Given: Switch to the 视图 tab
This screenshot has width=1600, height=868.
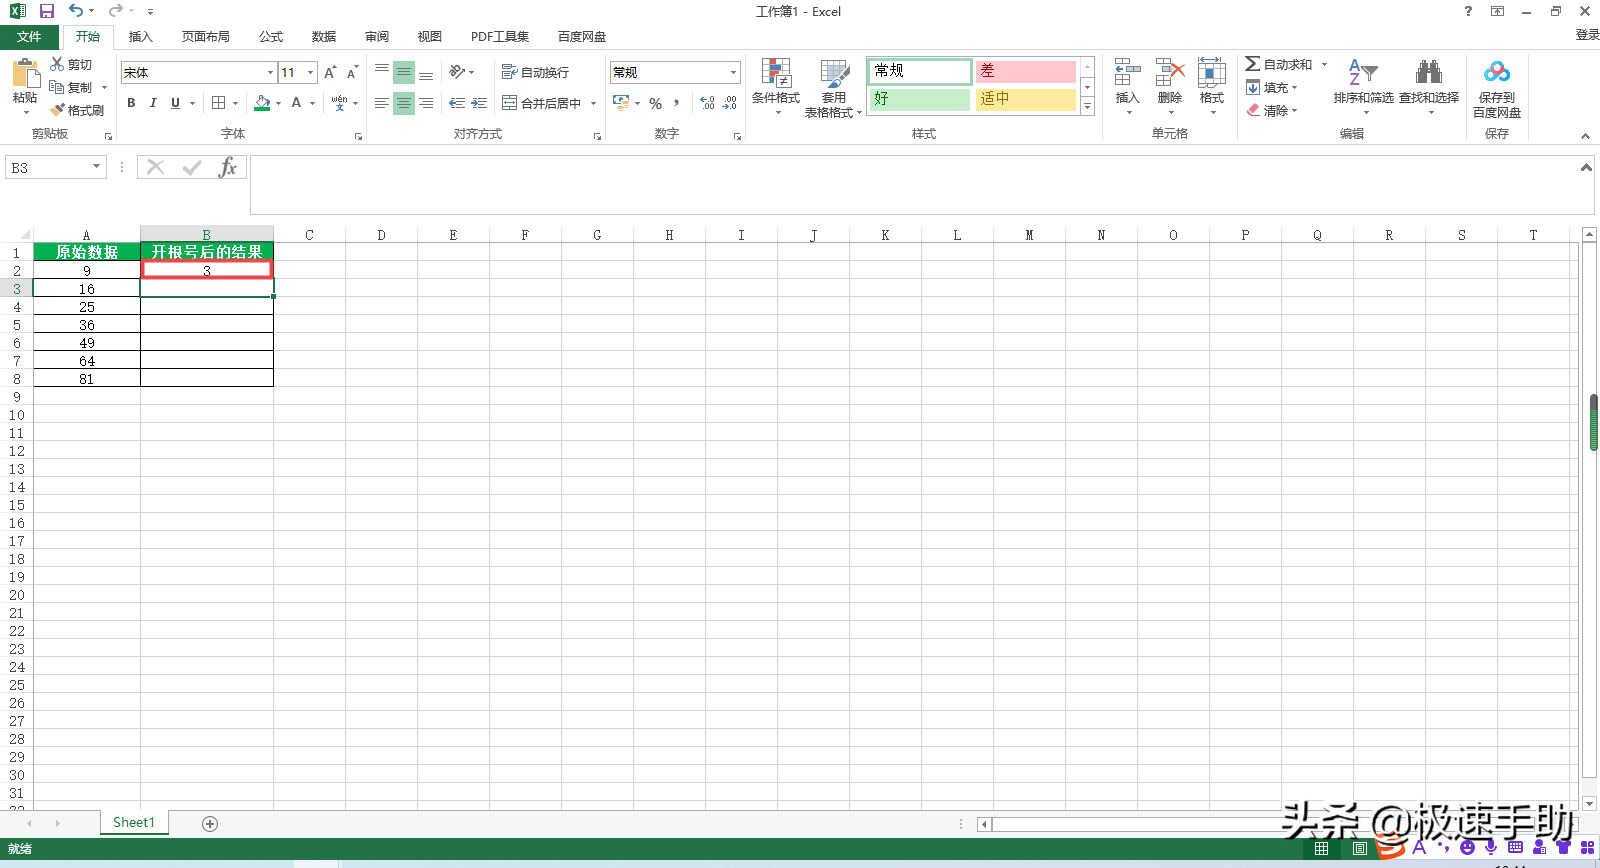Looking at the screenshot, I should [x=430, y=36].
